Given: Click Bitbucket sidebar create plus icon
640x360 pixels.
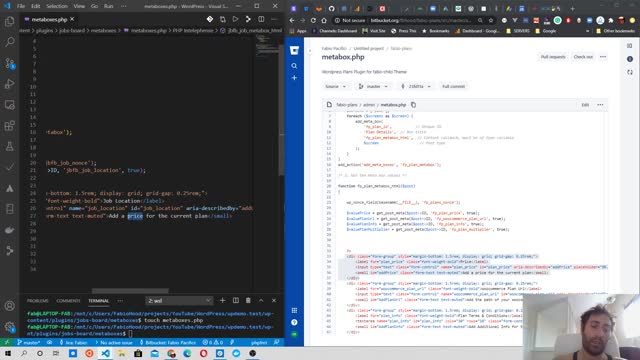Looking at the screenshot, I should [294, 78].
